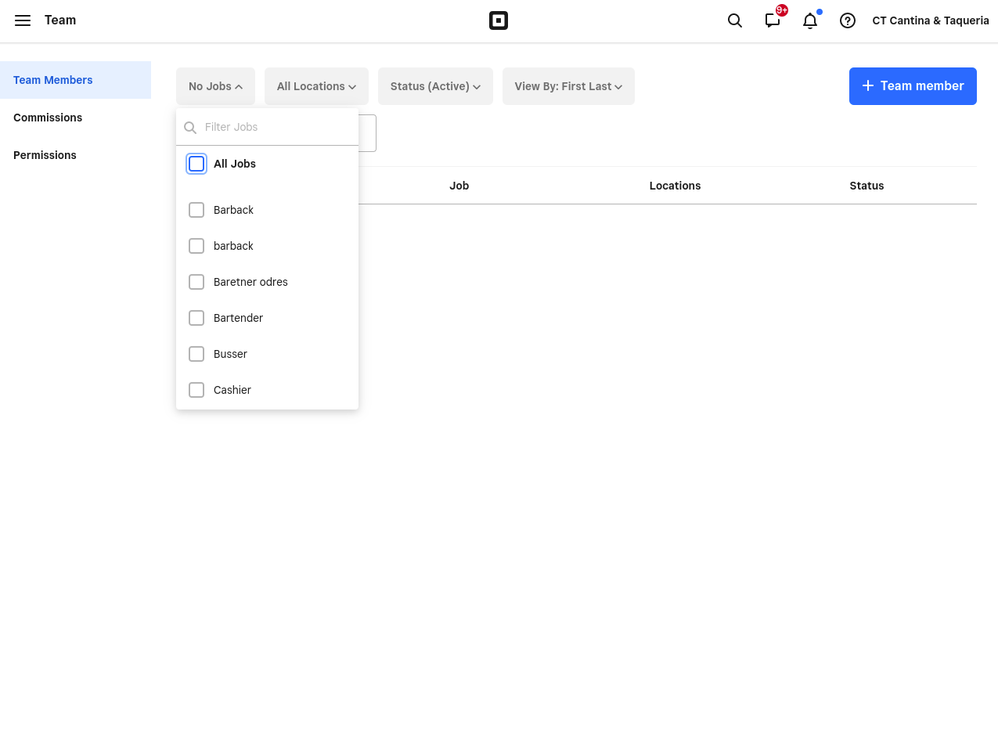Enable the Bartender job filter
Viewport: 998px width, 747px height.
pyautogui.click(x=196, y=317)
